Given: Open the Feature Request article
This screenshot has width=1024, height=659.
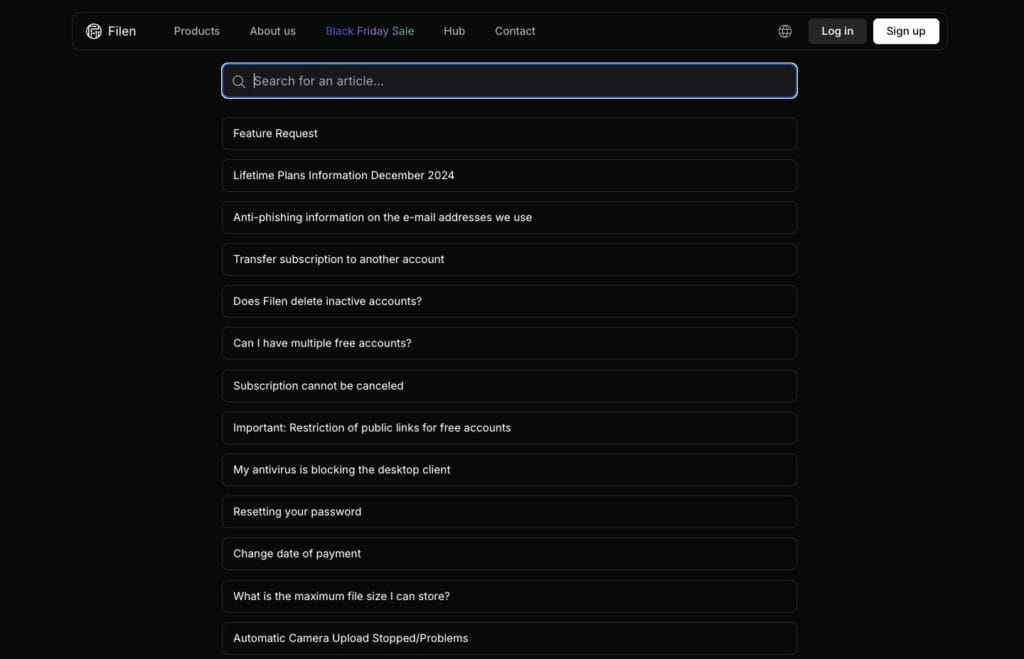Looking at the screenshot, I should click(x=508, y=133).
